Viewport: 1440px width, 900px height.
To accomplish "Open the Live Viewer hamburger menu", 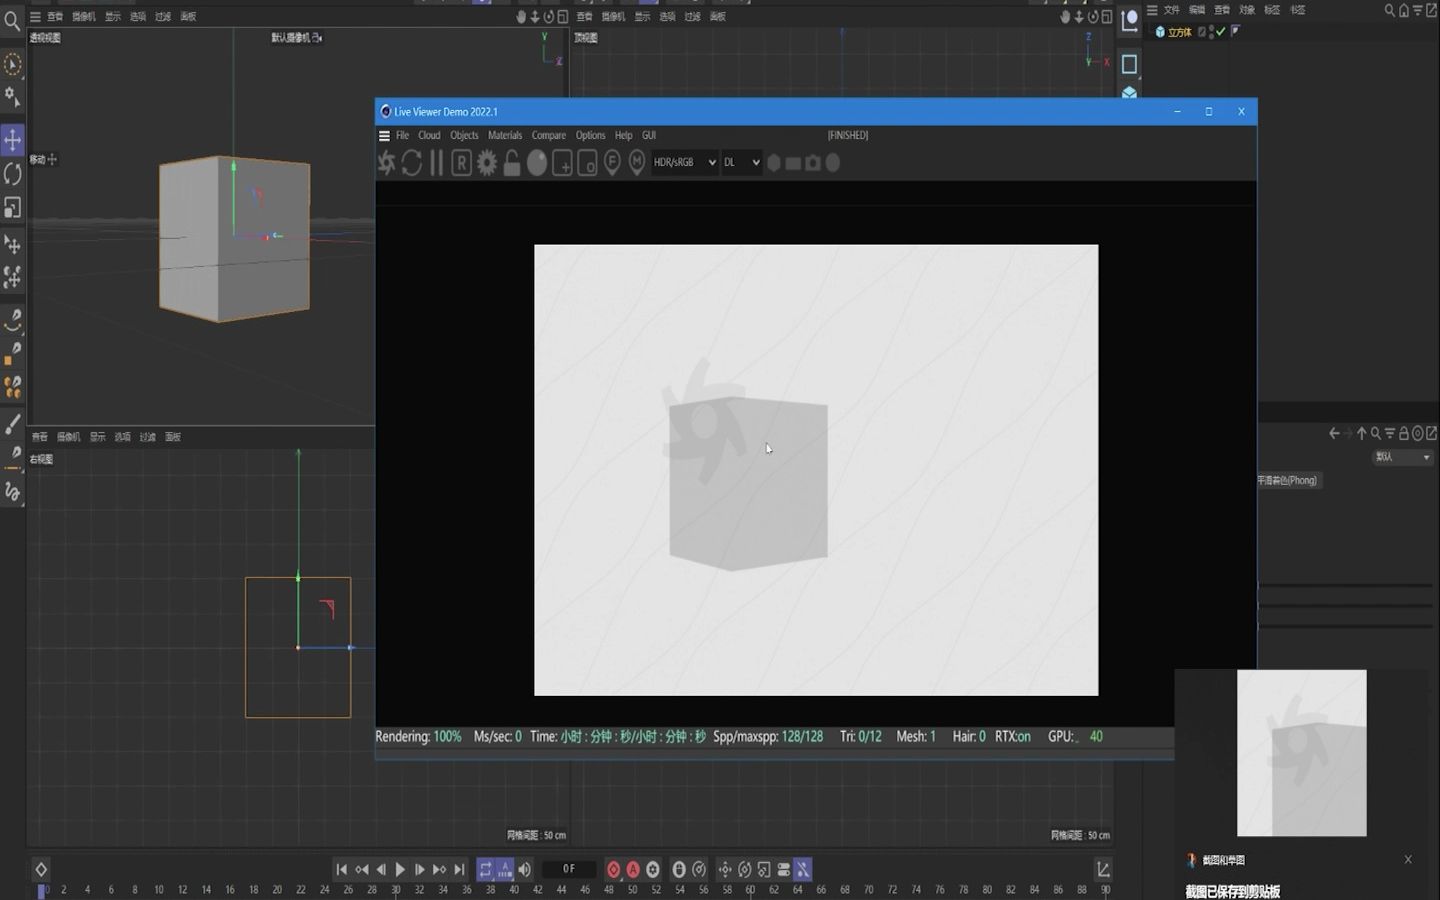I will 384,136.
